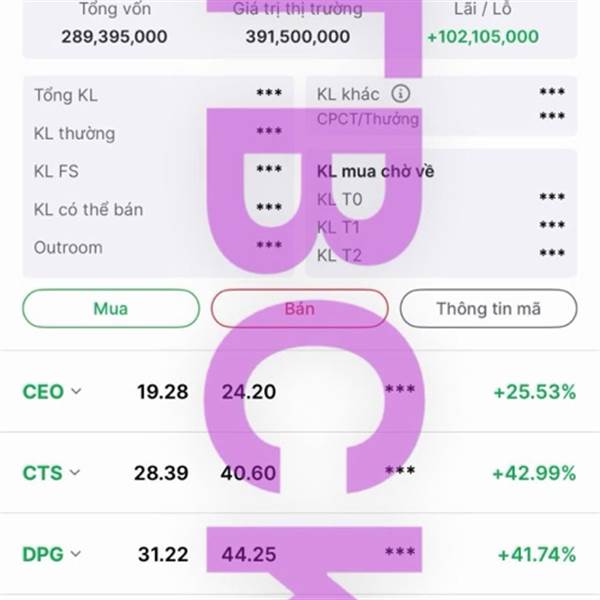Image resolution: width=600 pixels, height=600 pixels.
Task: Click CEO gain percentage +25.53%
Action: pyautogui.click(x=535, y=392)
